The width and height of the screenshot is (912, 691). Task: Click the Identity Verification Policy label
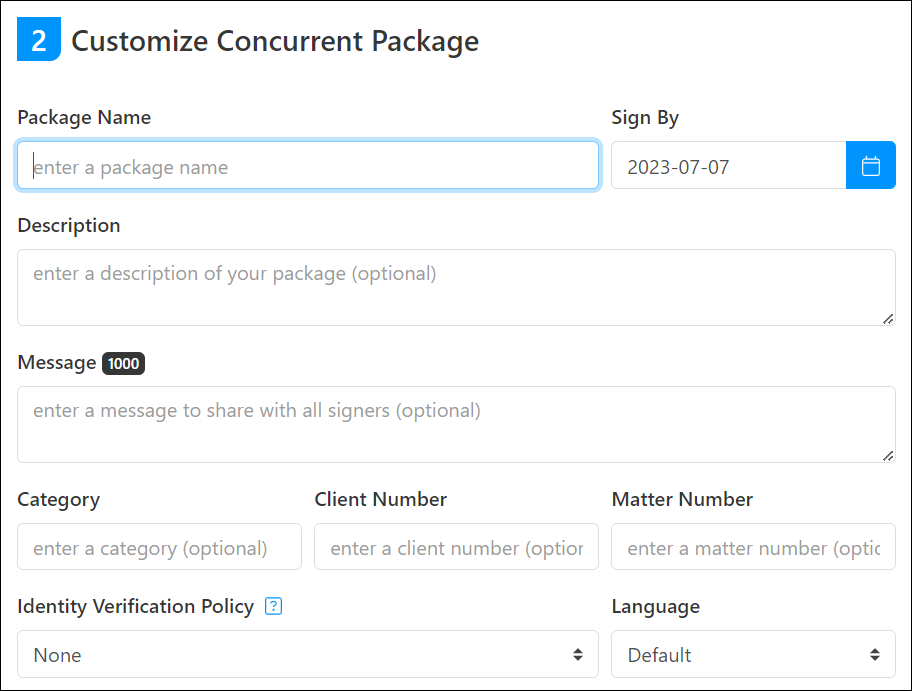(x=135, y=607)
